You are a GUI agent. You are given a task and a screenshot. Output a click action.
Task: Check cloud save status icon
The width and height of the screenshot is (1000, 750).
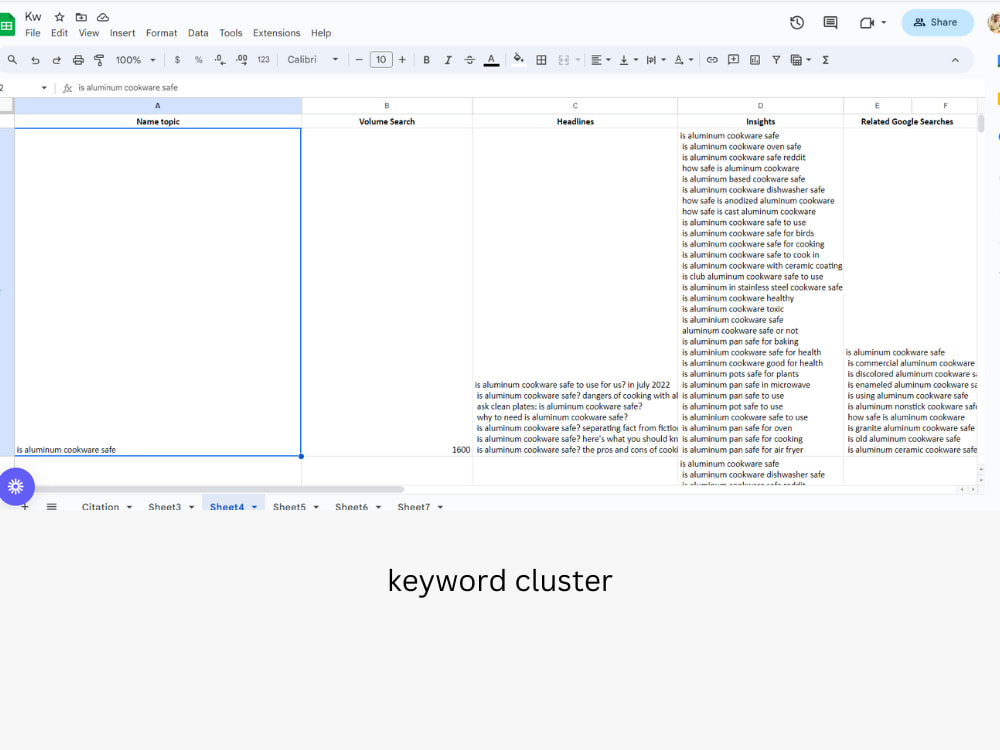[103, 17]
